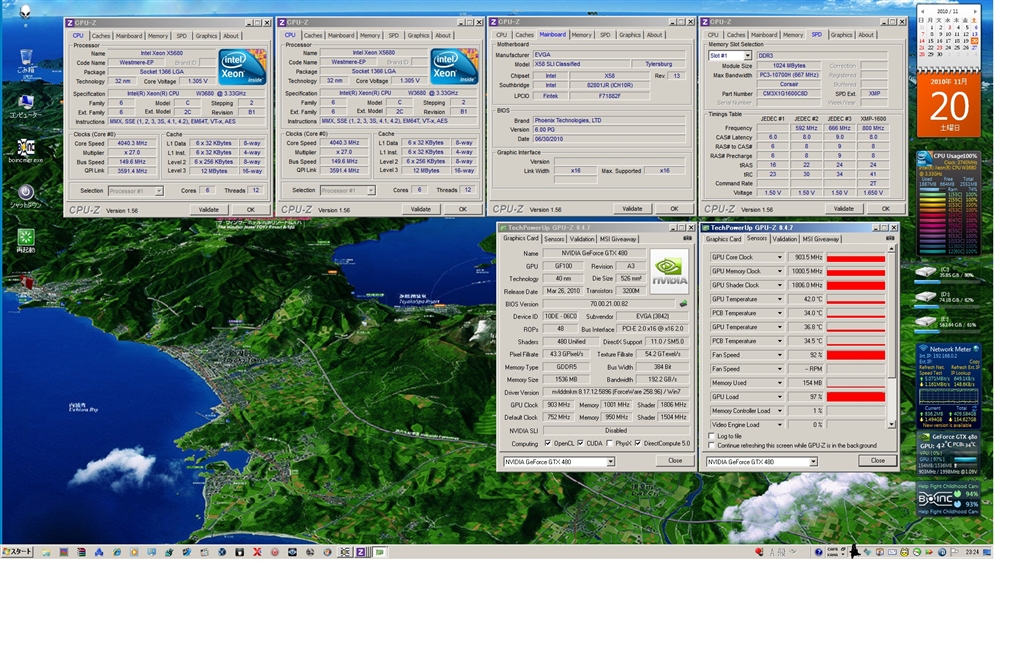Click the blue help icon in the system tray

point(818,552)
